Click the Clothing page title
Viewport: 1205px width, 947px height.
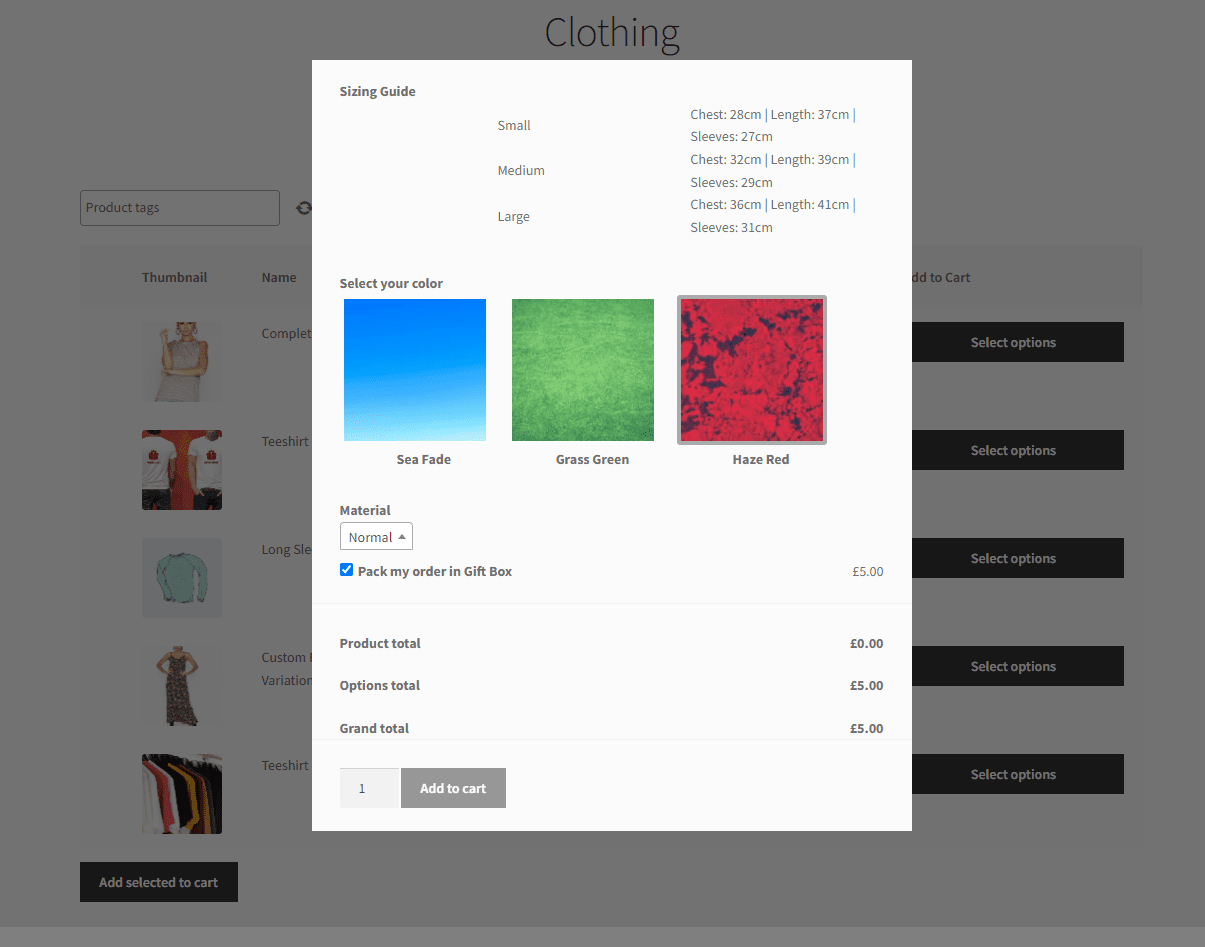[612, 32]
